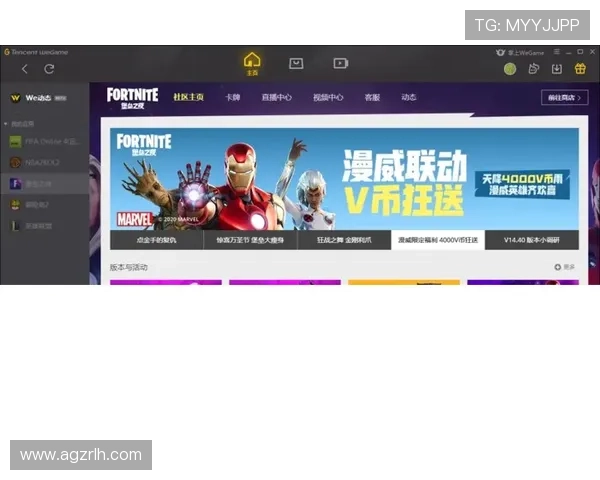Image resolution: width=600 pixels, height=480 pixels.
Task: Open the friends chat icon near avatar
Action: [x=533, y=69]
